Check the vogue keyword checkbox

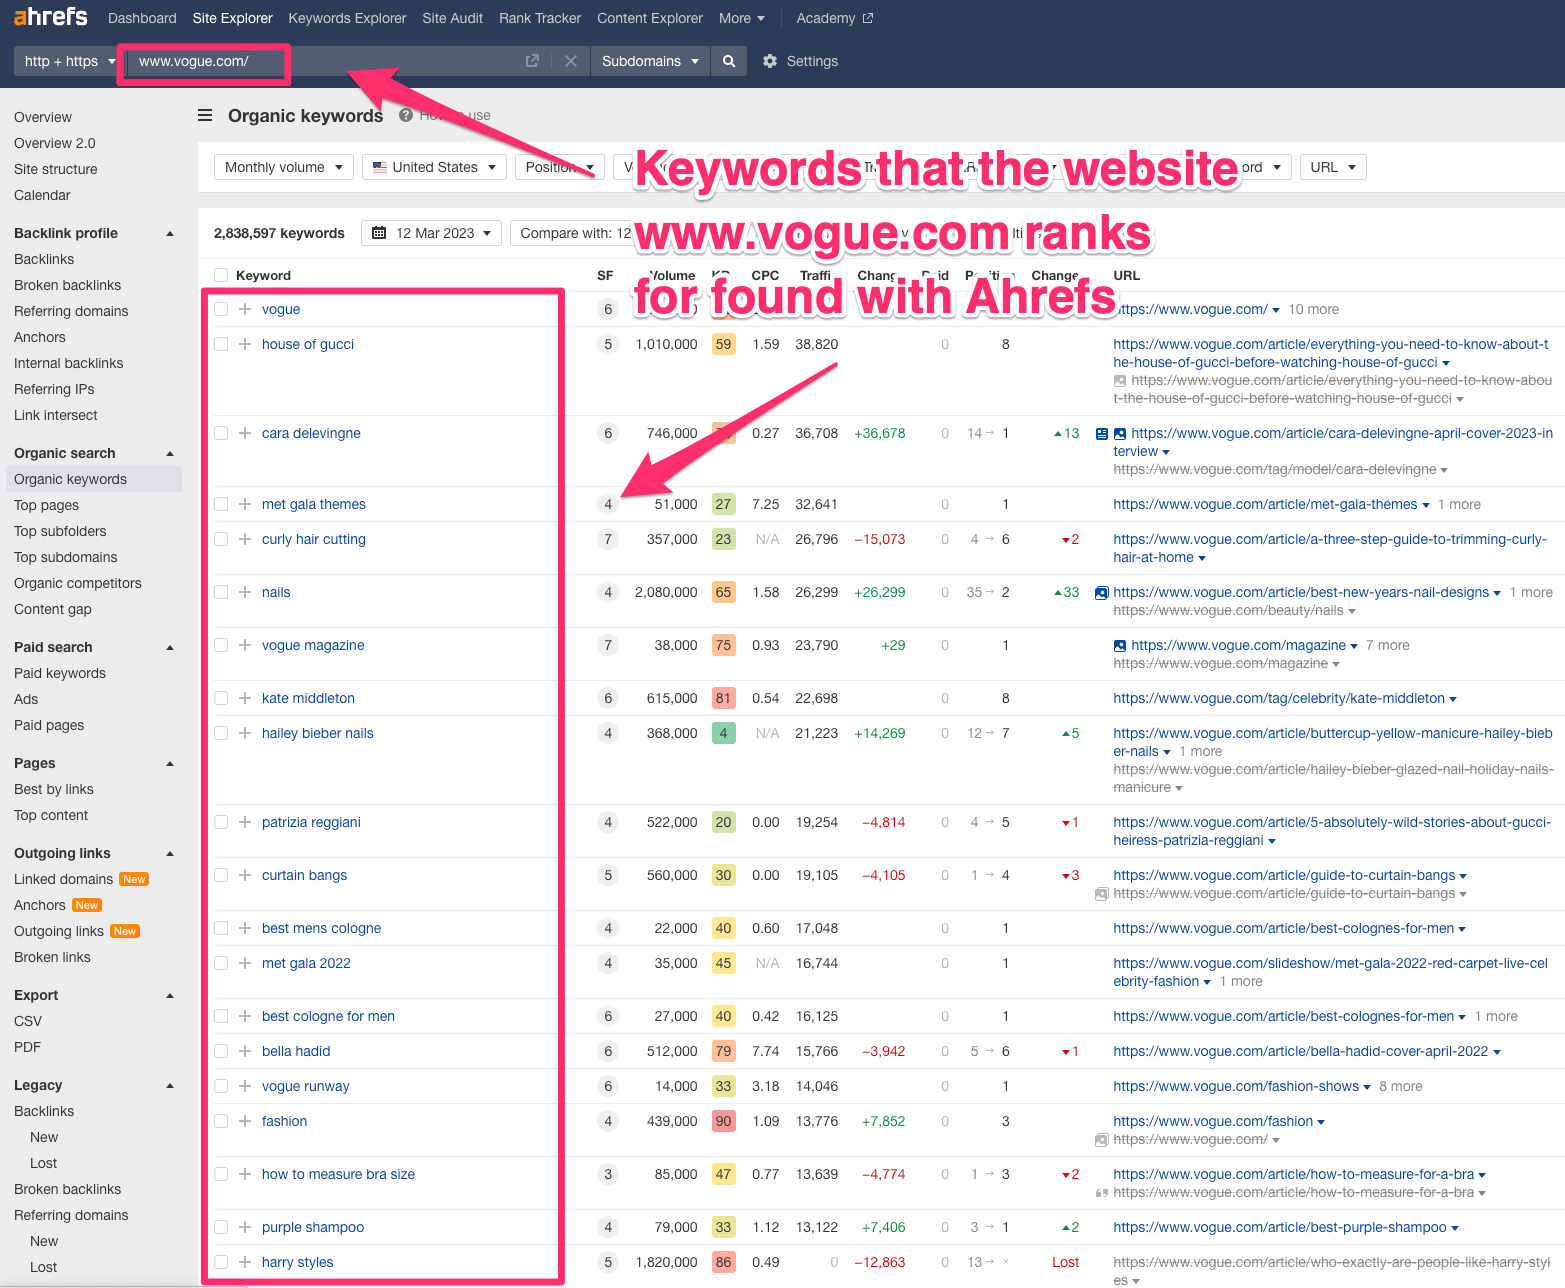(x=221, y=309)
